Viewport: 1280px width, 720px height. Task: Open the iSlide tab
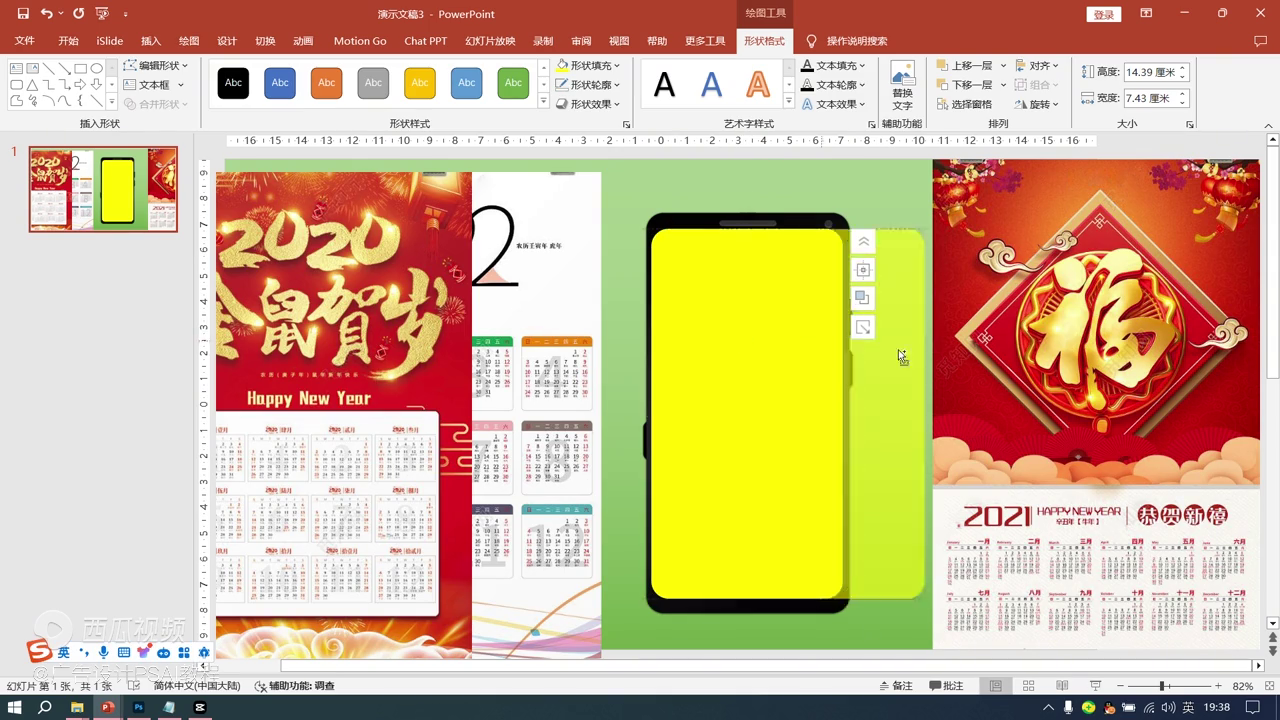[x=110, y=41]
